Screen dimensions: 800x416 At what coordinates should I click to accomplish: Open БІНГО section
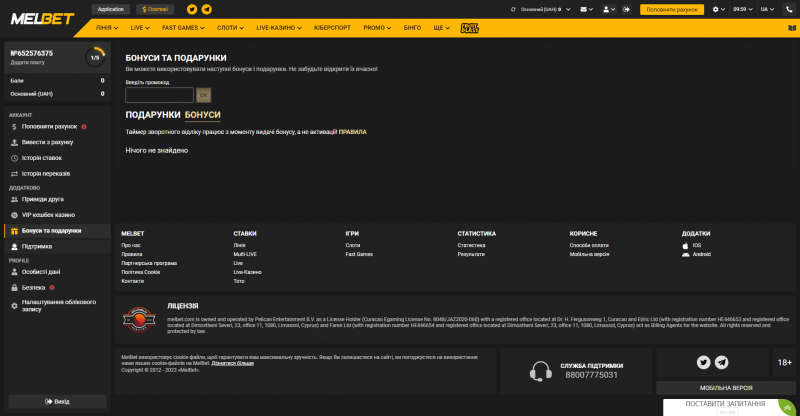tap(412, 28)
